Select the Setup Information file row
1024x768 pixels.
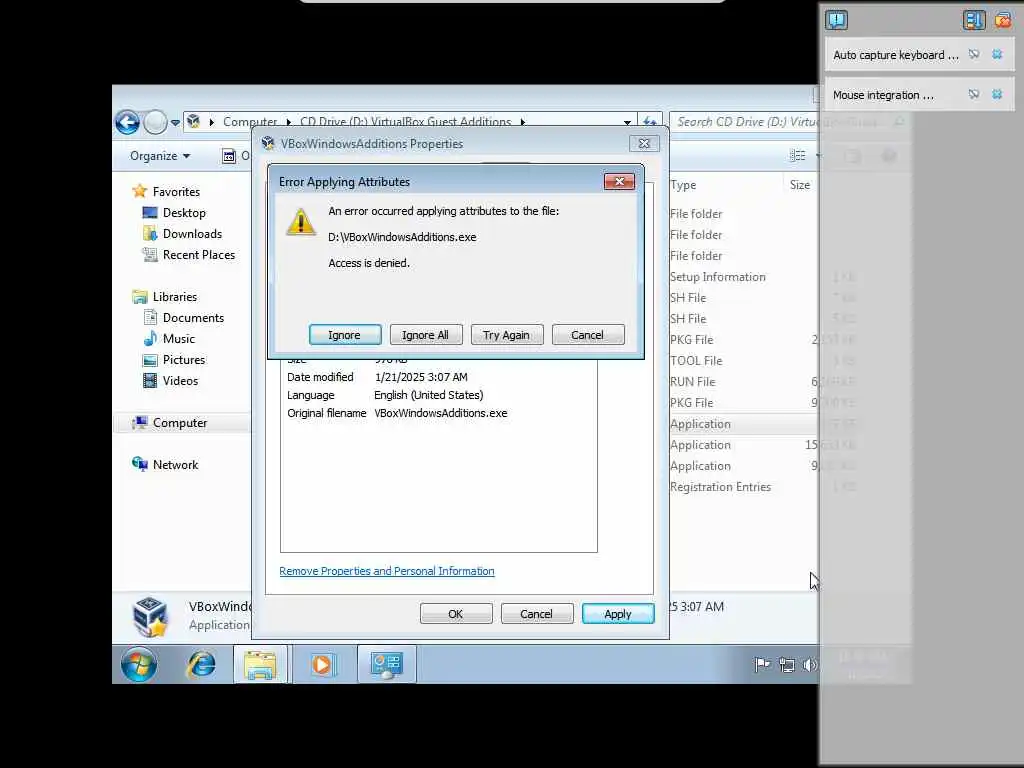[717, 277]
